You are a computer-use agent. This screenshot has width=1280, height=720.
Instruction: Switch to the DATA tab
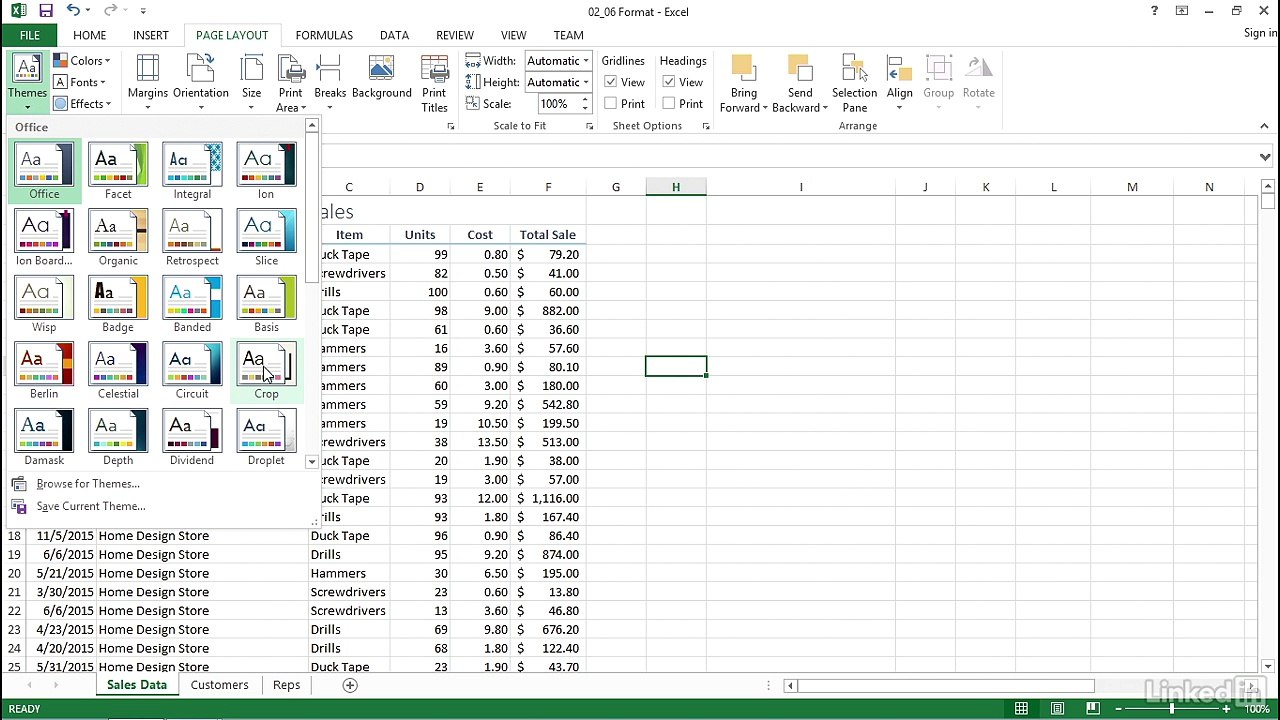point(394,35)
